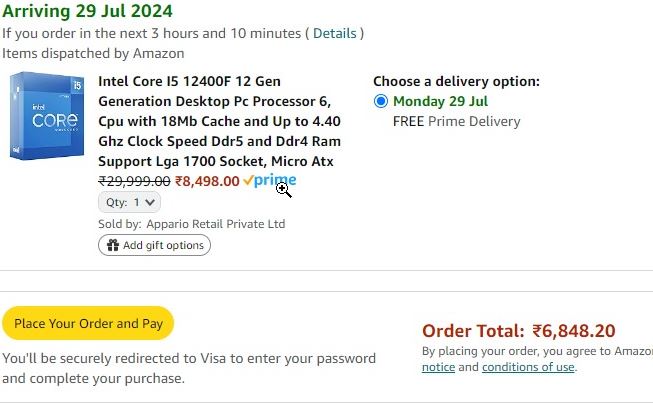653x403 pixels.
Task: Click the Intel Core i5 box image
Action: [x=47, y=116]
